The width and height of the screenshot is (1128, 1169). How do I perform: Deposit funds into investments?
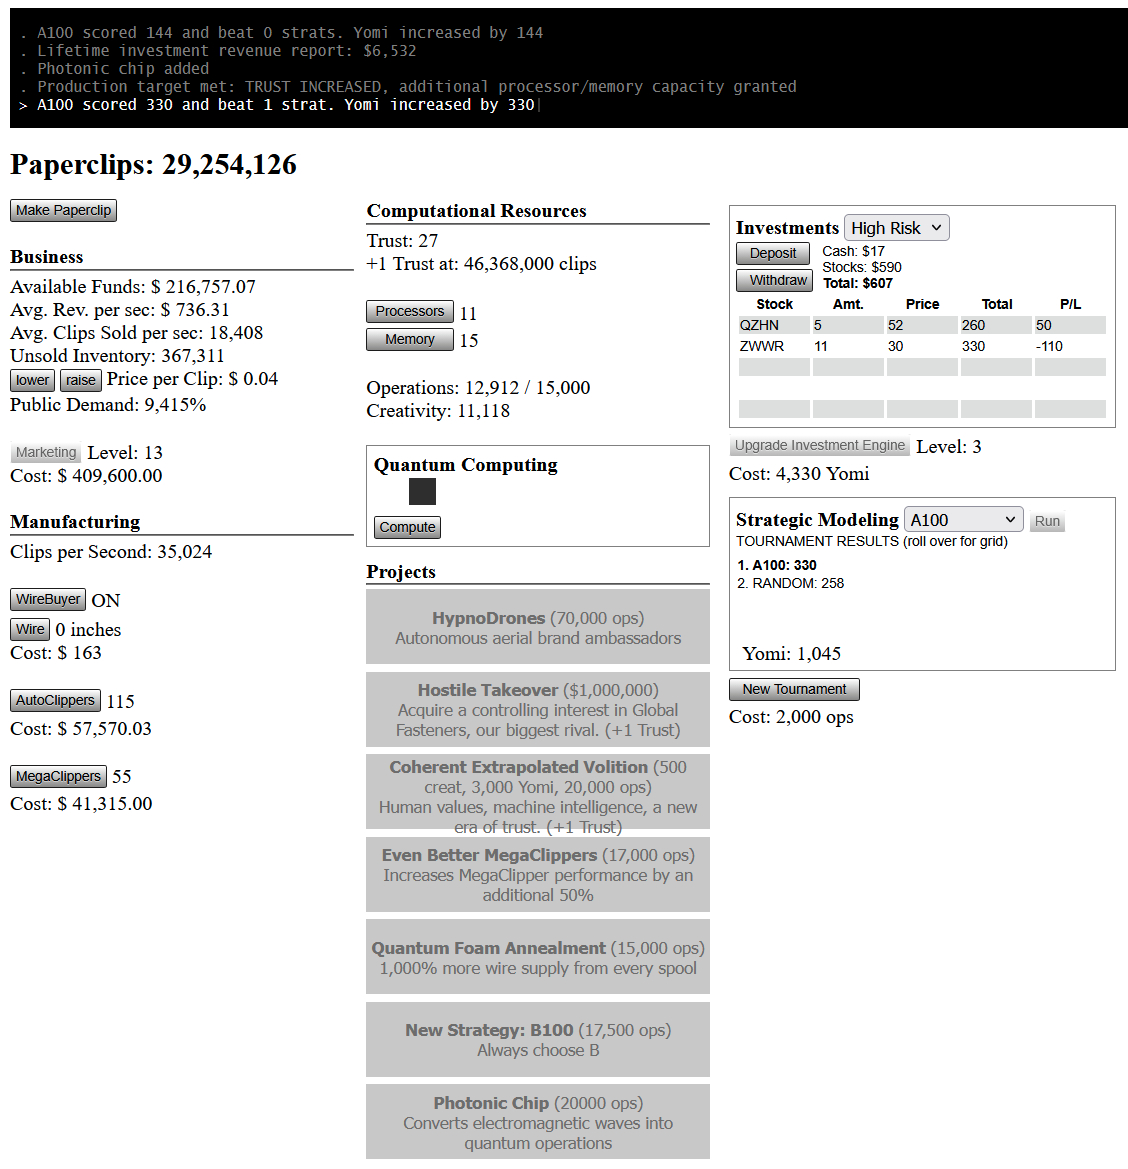[x=773, y=254]
